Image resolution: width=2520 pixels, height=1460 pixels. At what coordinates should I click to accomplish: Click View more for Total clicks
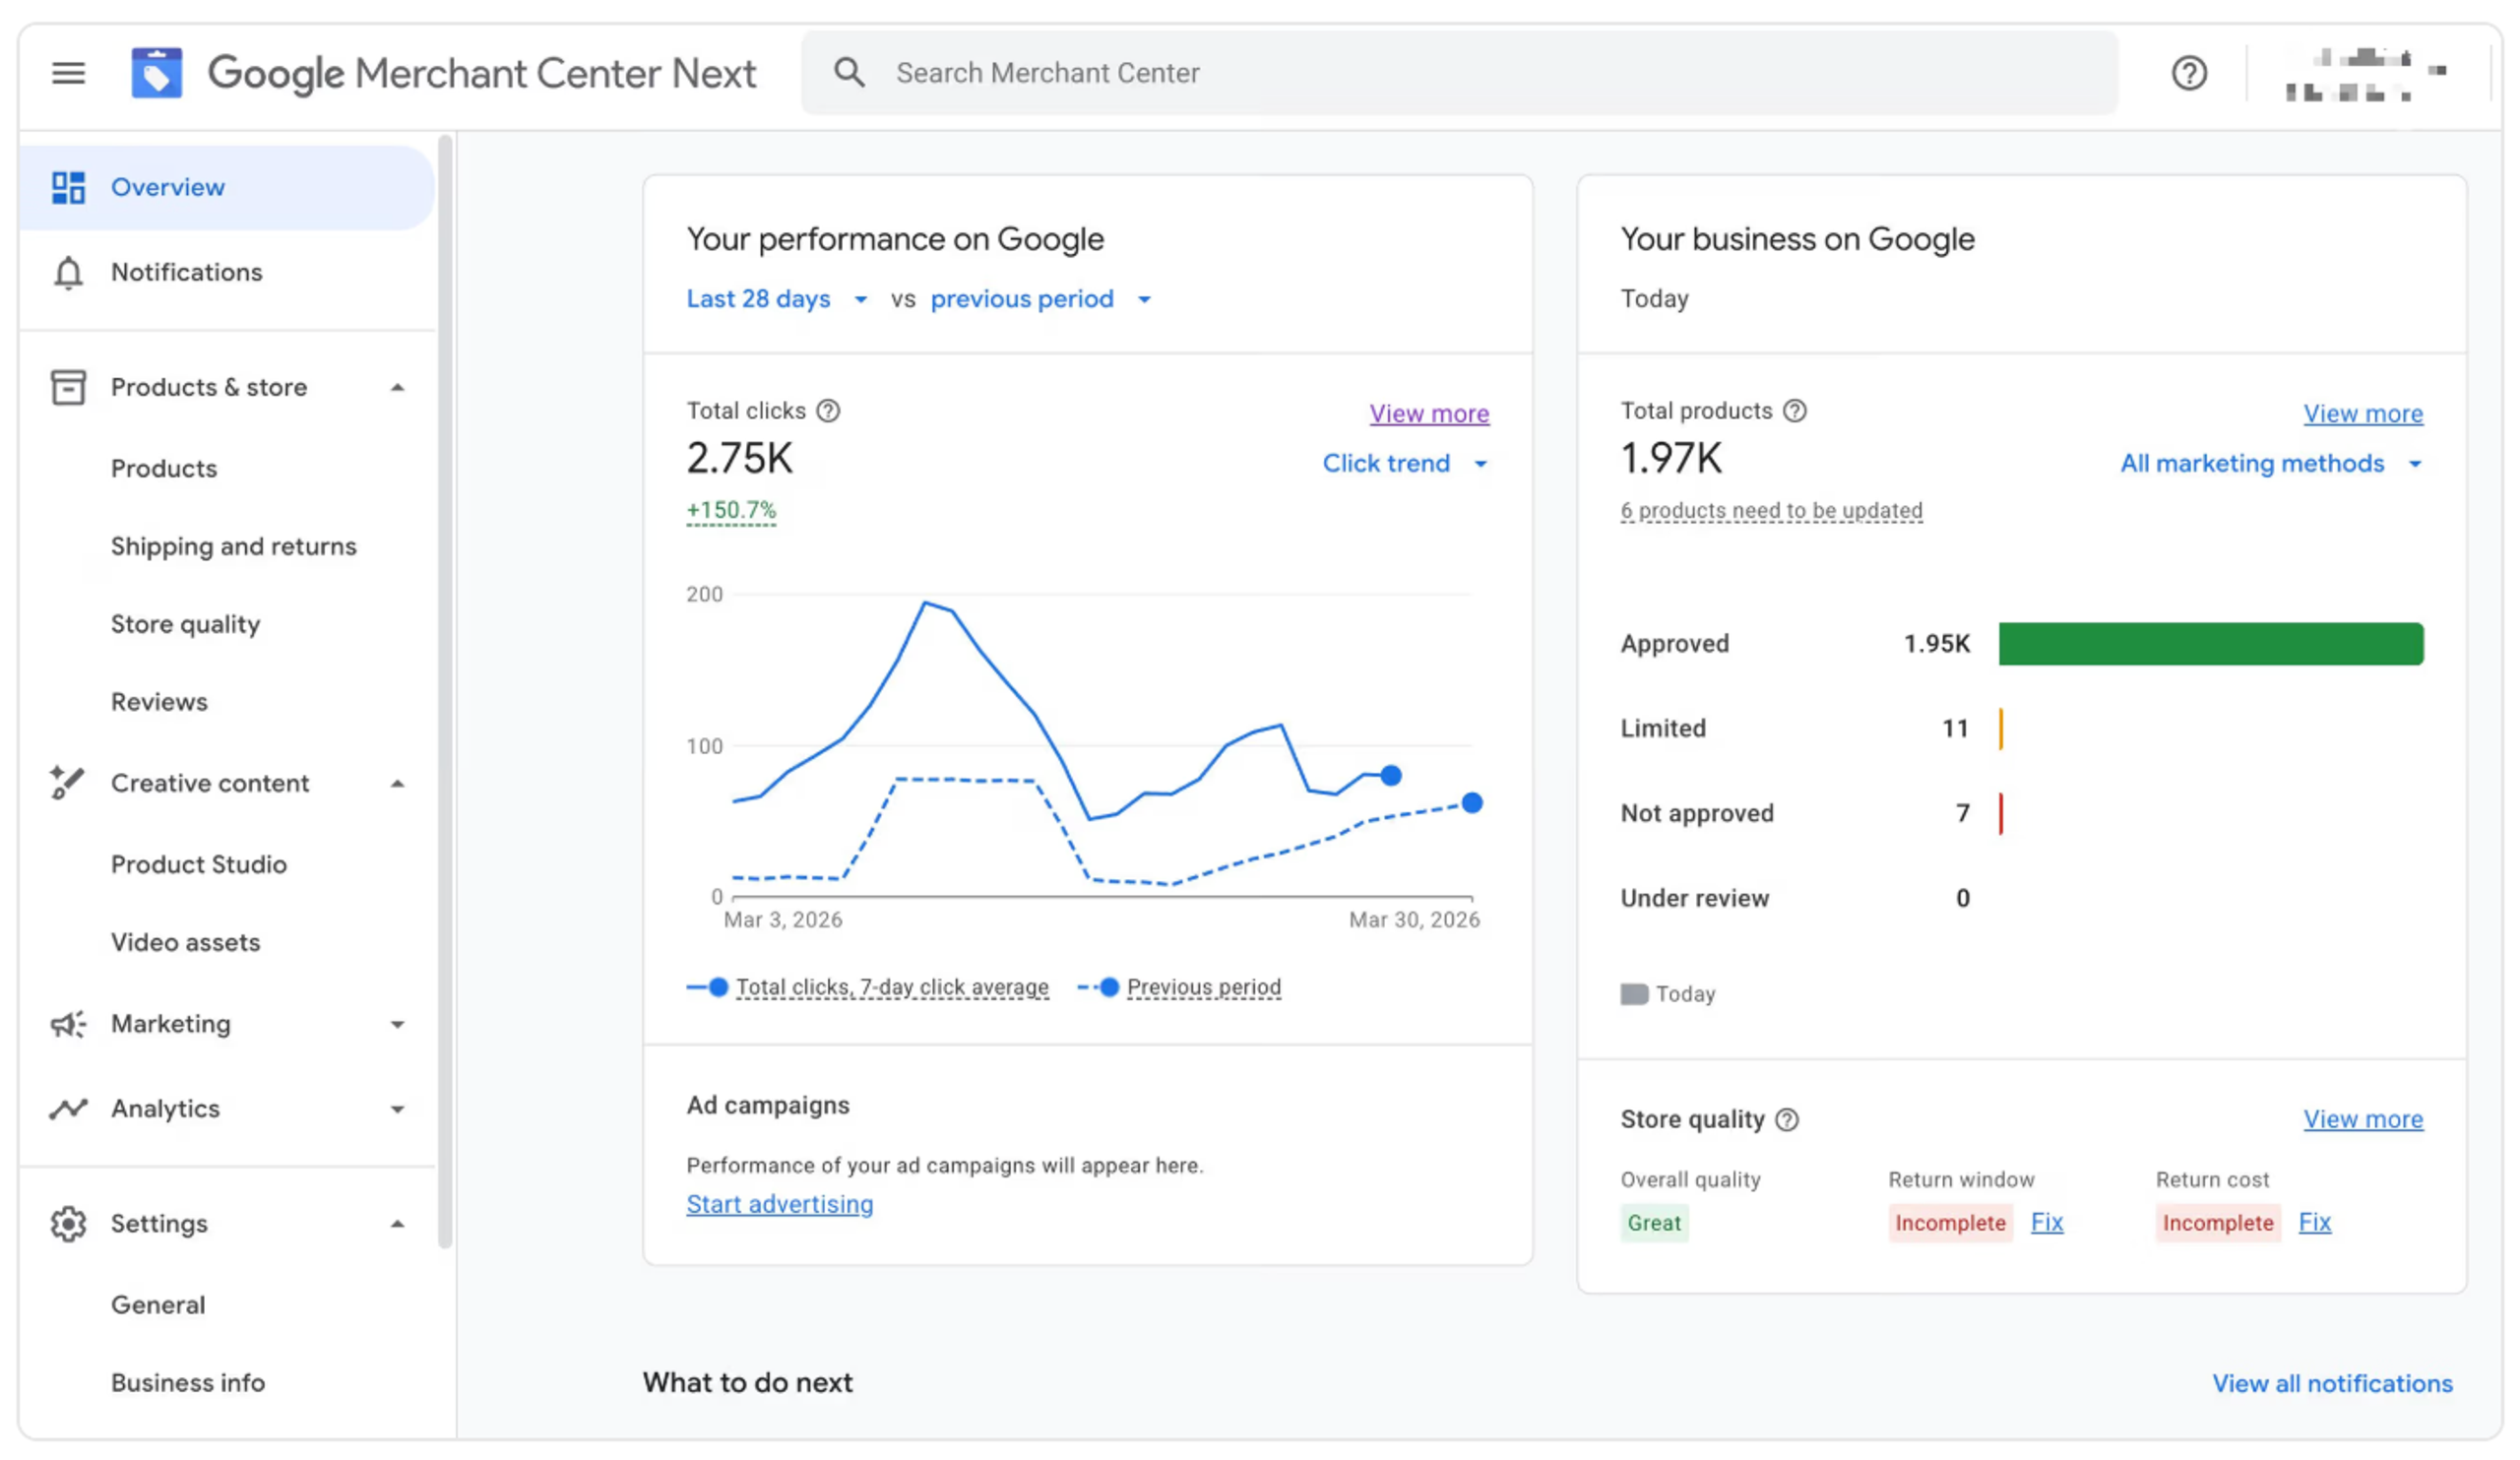click(x=1429, y=413)
